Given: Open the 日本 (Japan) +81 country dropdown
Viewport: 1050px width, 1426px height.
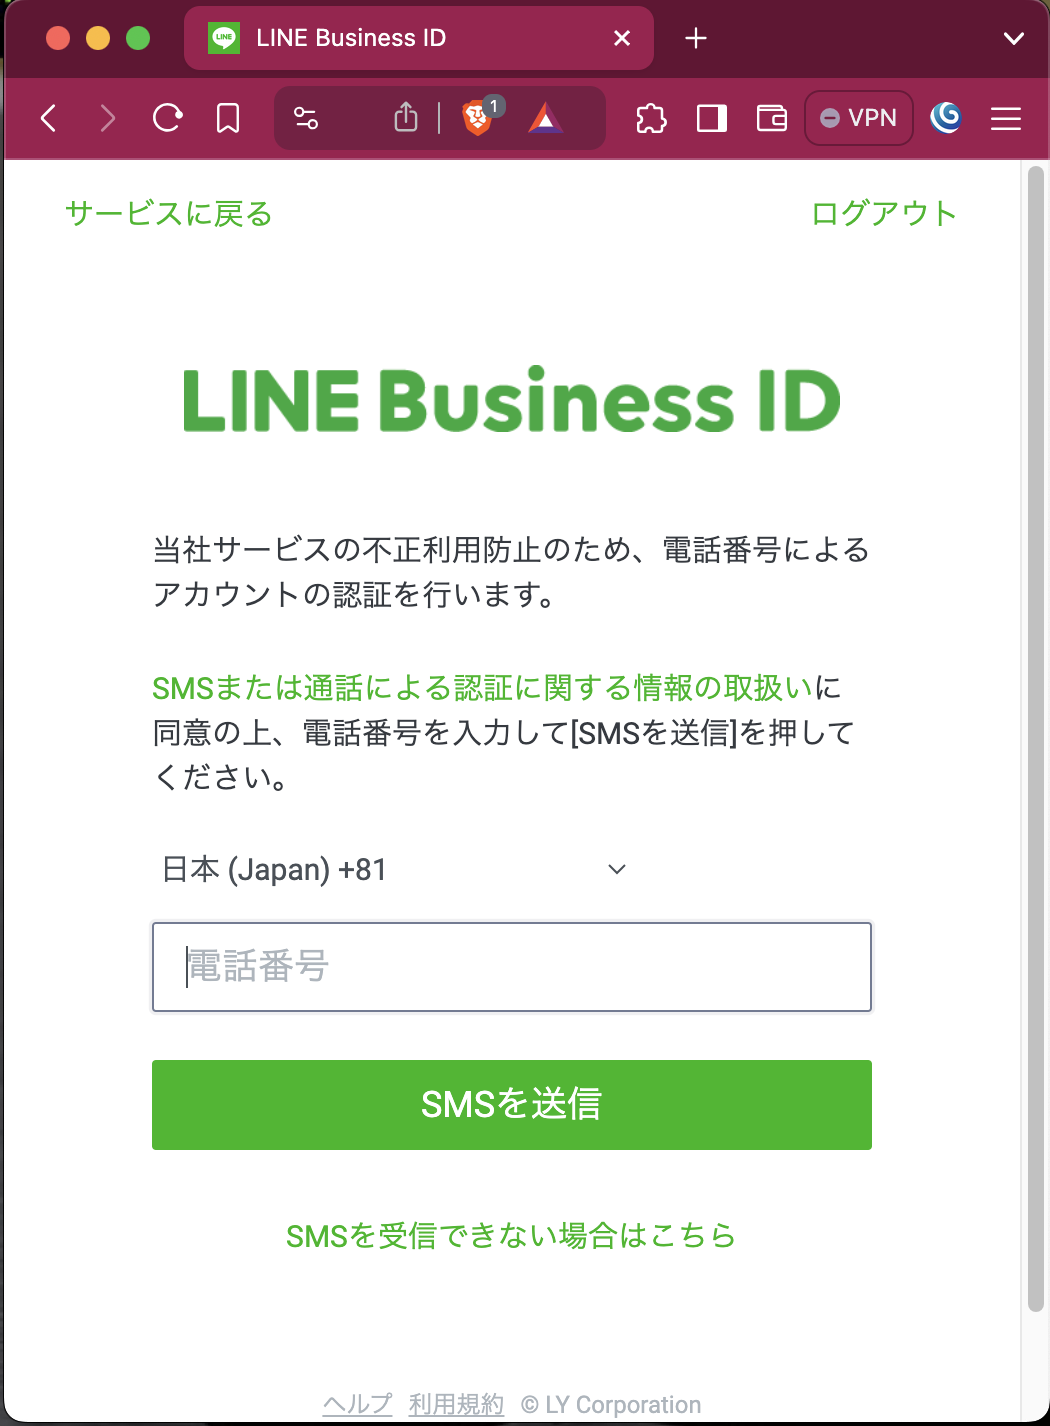Looking at the screenshot, I should point(395,869).
